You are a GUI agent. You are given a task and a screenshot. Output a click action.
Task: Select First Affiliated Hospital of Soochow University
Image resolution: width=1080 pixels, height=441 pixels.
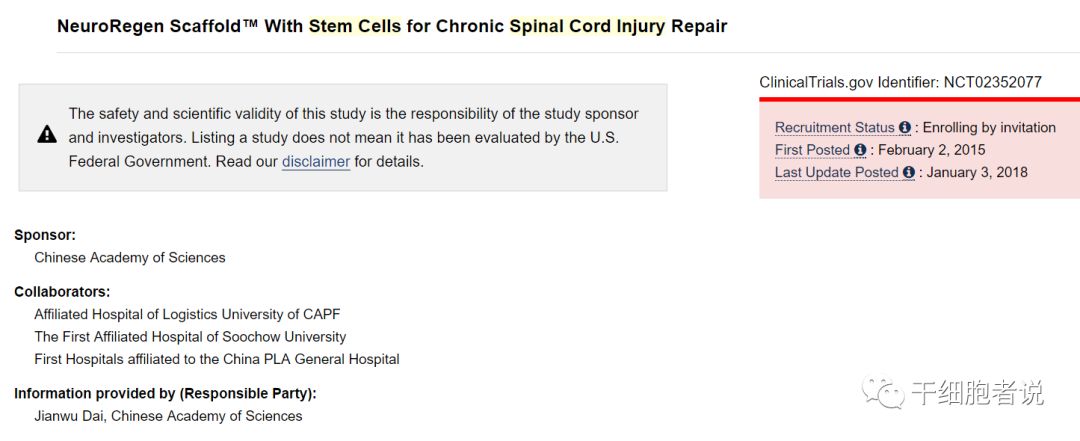click(190, 337)
